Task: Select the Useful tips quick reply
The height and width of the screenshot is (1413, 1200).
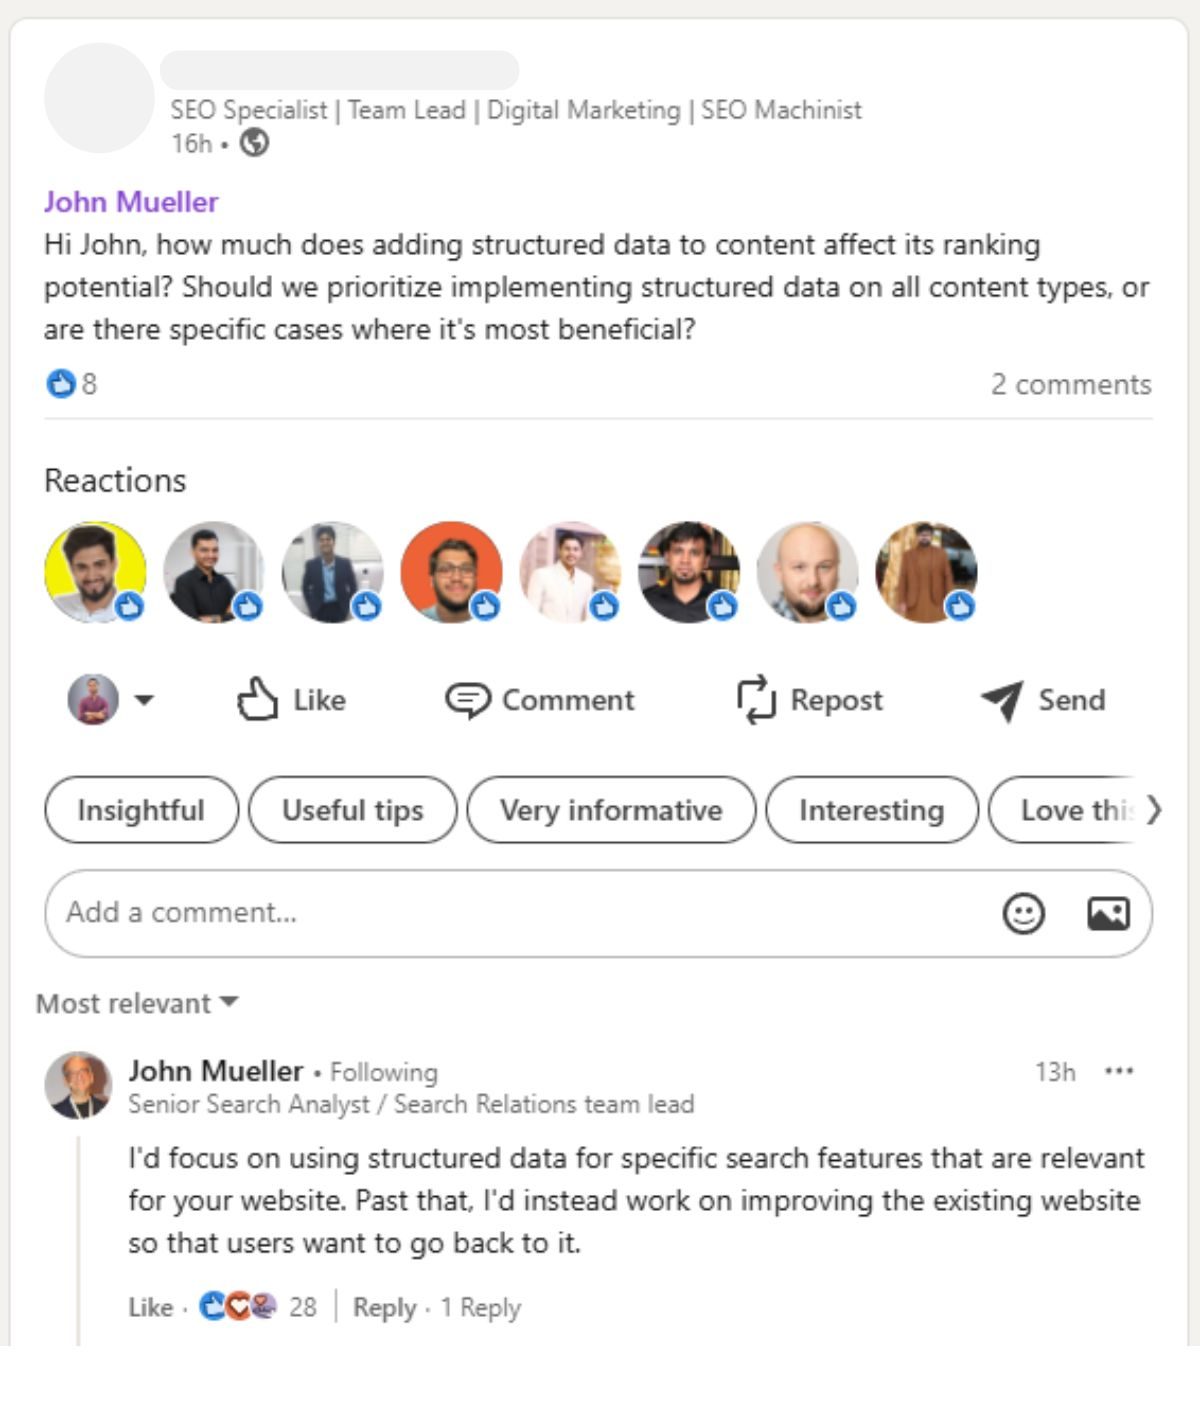Action: (352, 810)
